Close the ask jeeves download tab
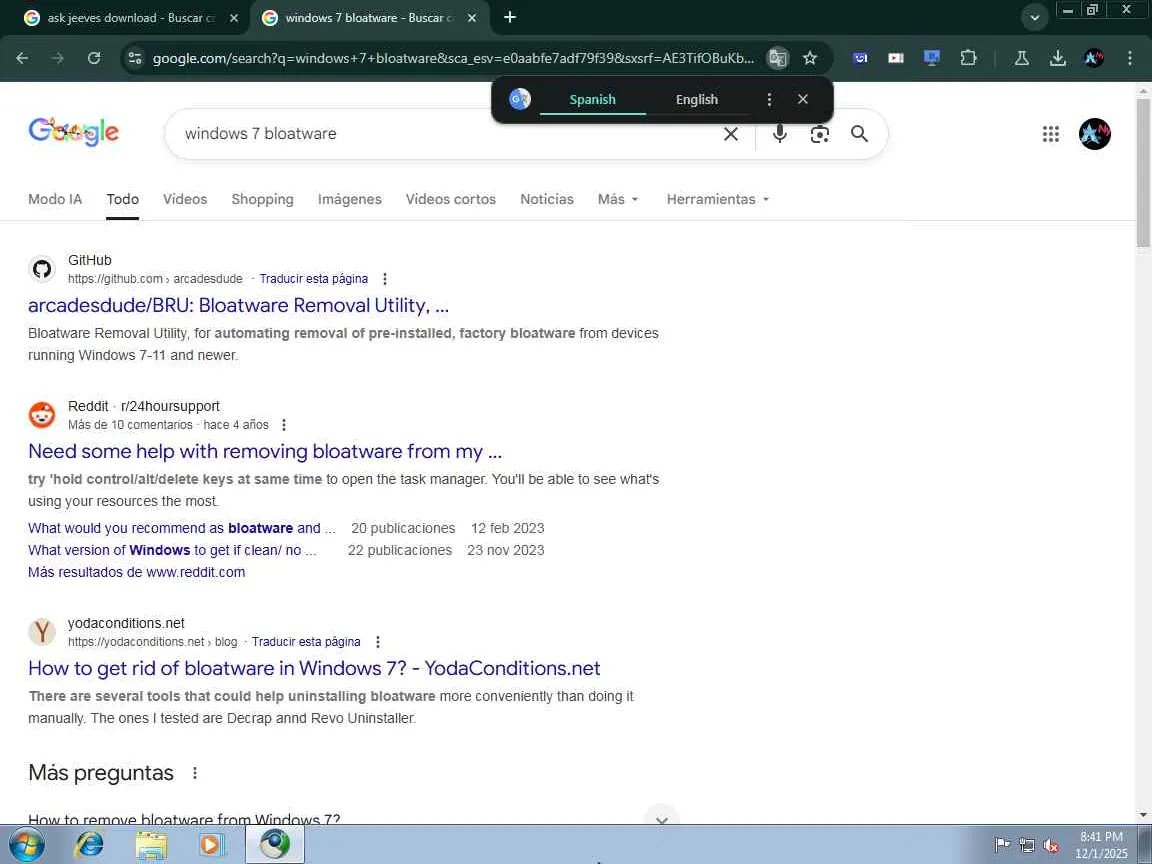The height and width of the screenshot is (864, 1152). [x=234, y=18]
